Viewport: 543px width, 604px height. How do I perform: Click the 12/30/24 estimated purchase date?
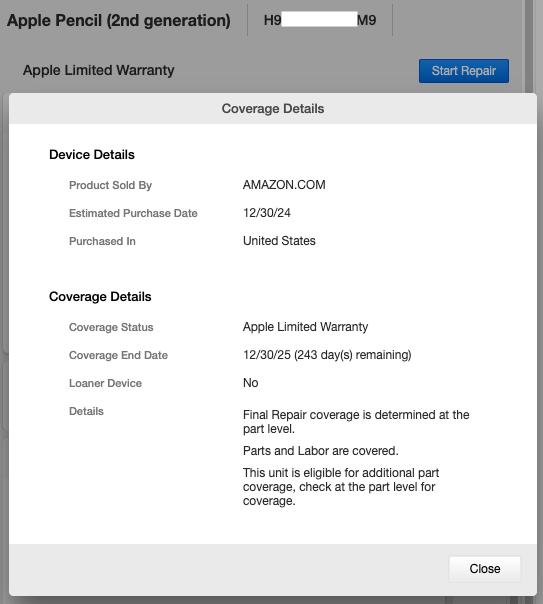[x=266, y=213]
